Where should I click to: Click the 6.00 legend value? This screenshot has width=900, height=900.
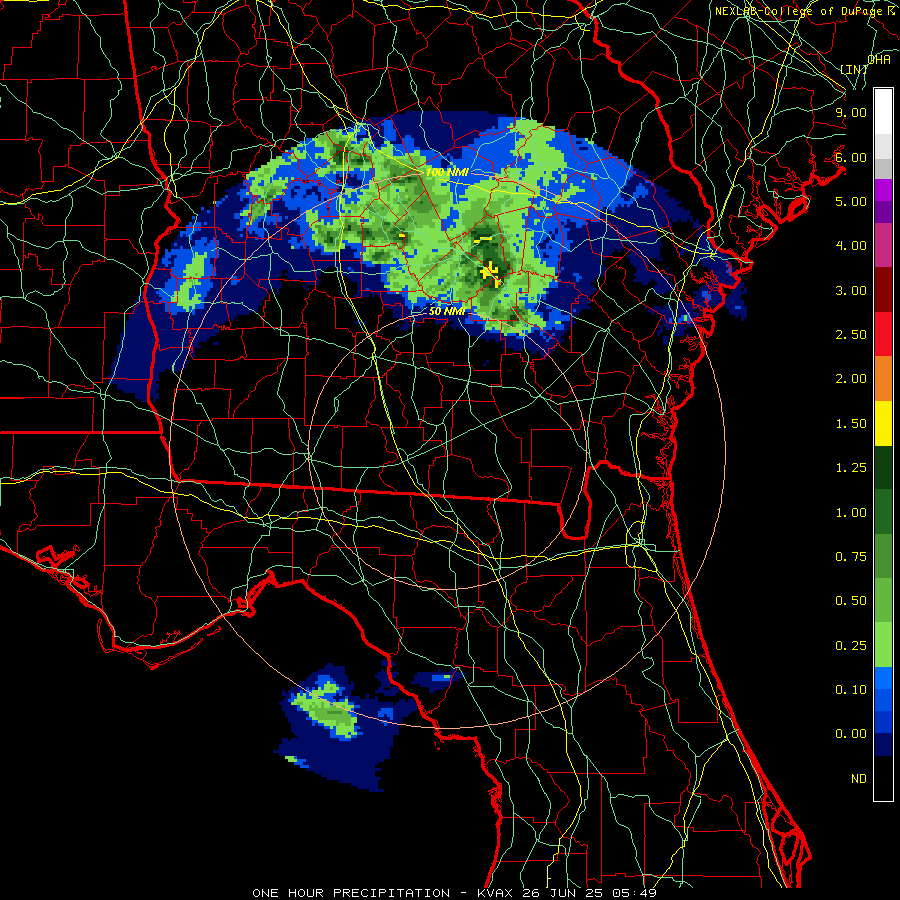pyautogui.click(x=851, y=157)
